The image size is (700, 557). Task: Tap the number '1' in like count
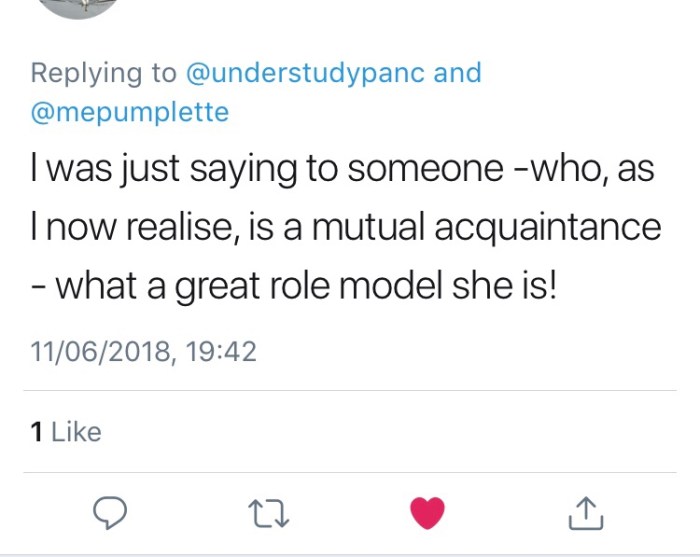click(36, 432)
